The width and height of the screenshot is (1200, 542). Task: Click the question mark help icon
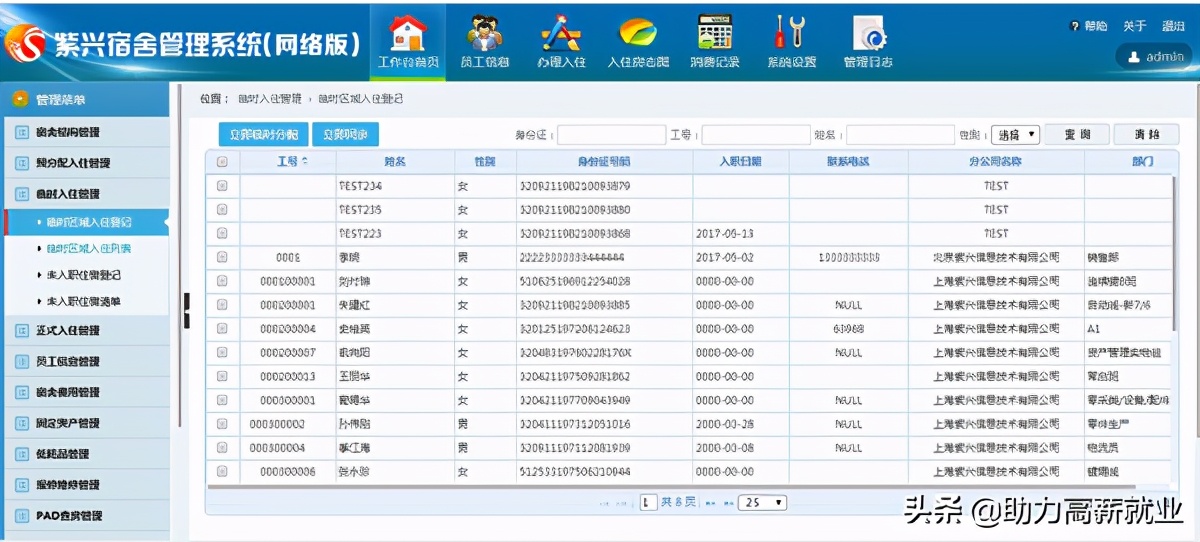tap(1075, 26)
